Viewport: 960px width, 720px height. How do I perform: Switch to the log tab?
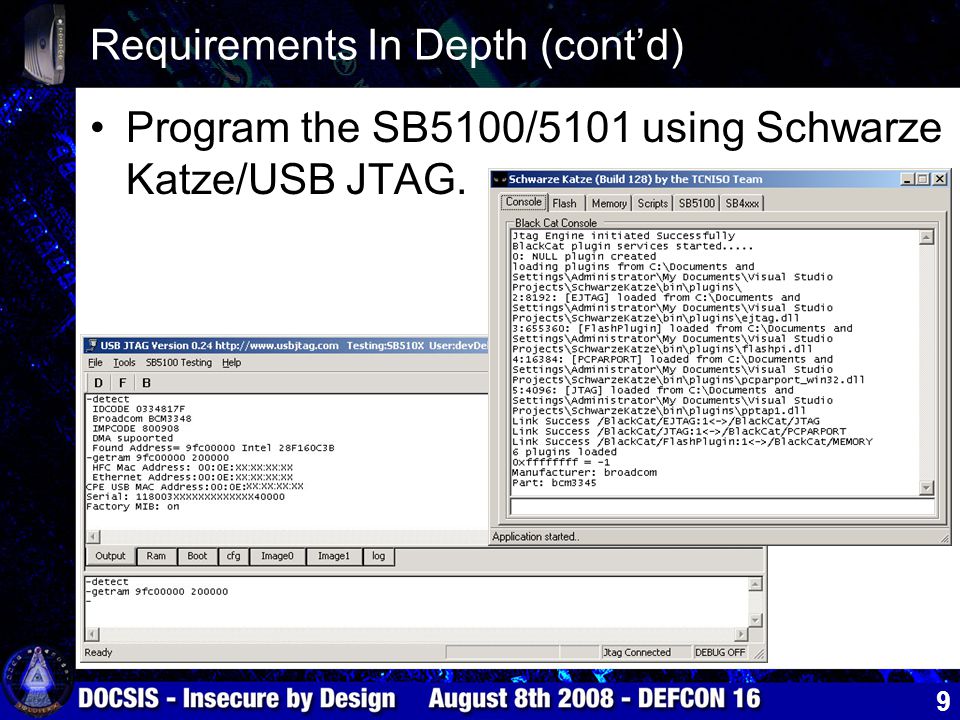coord(378,556)
